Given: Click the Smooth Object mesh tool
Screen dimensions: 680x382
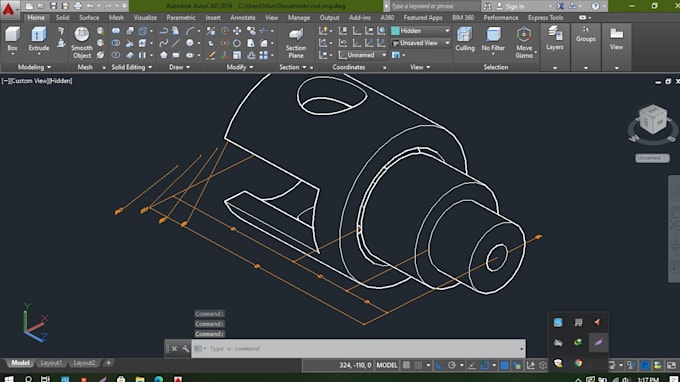Looking at the screenshot, I should 82,42.
